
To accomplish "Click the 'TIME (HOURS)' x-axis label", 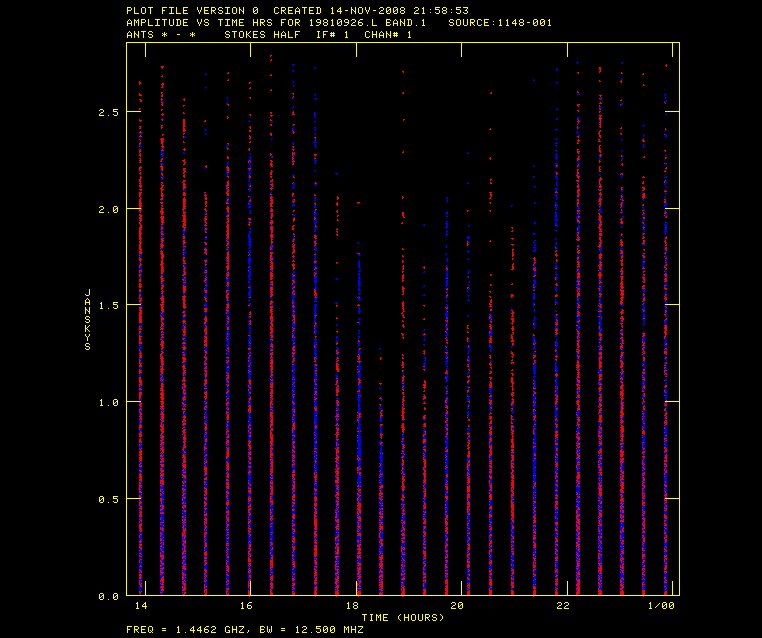I will point(402,617).
